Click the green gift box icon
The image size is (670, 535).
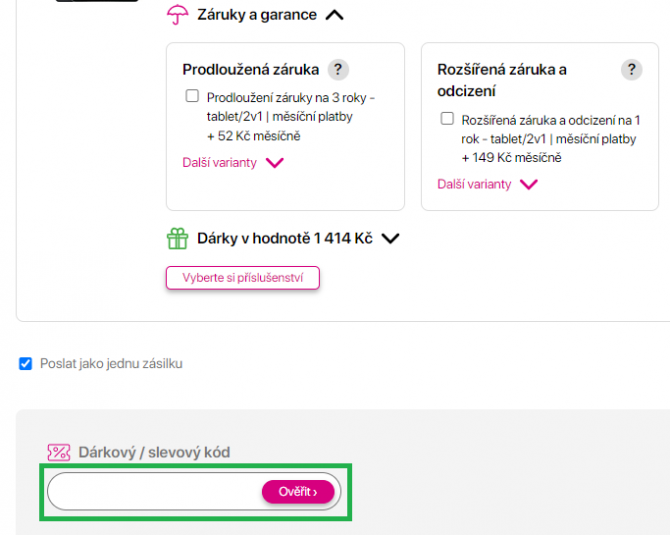(177, 238)
